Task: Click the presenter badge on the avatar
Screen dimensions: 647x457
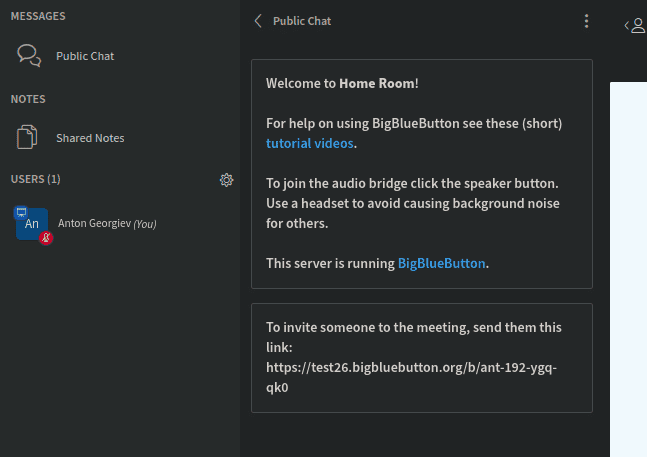Action: point(21,212)
